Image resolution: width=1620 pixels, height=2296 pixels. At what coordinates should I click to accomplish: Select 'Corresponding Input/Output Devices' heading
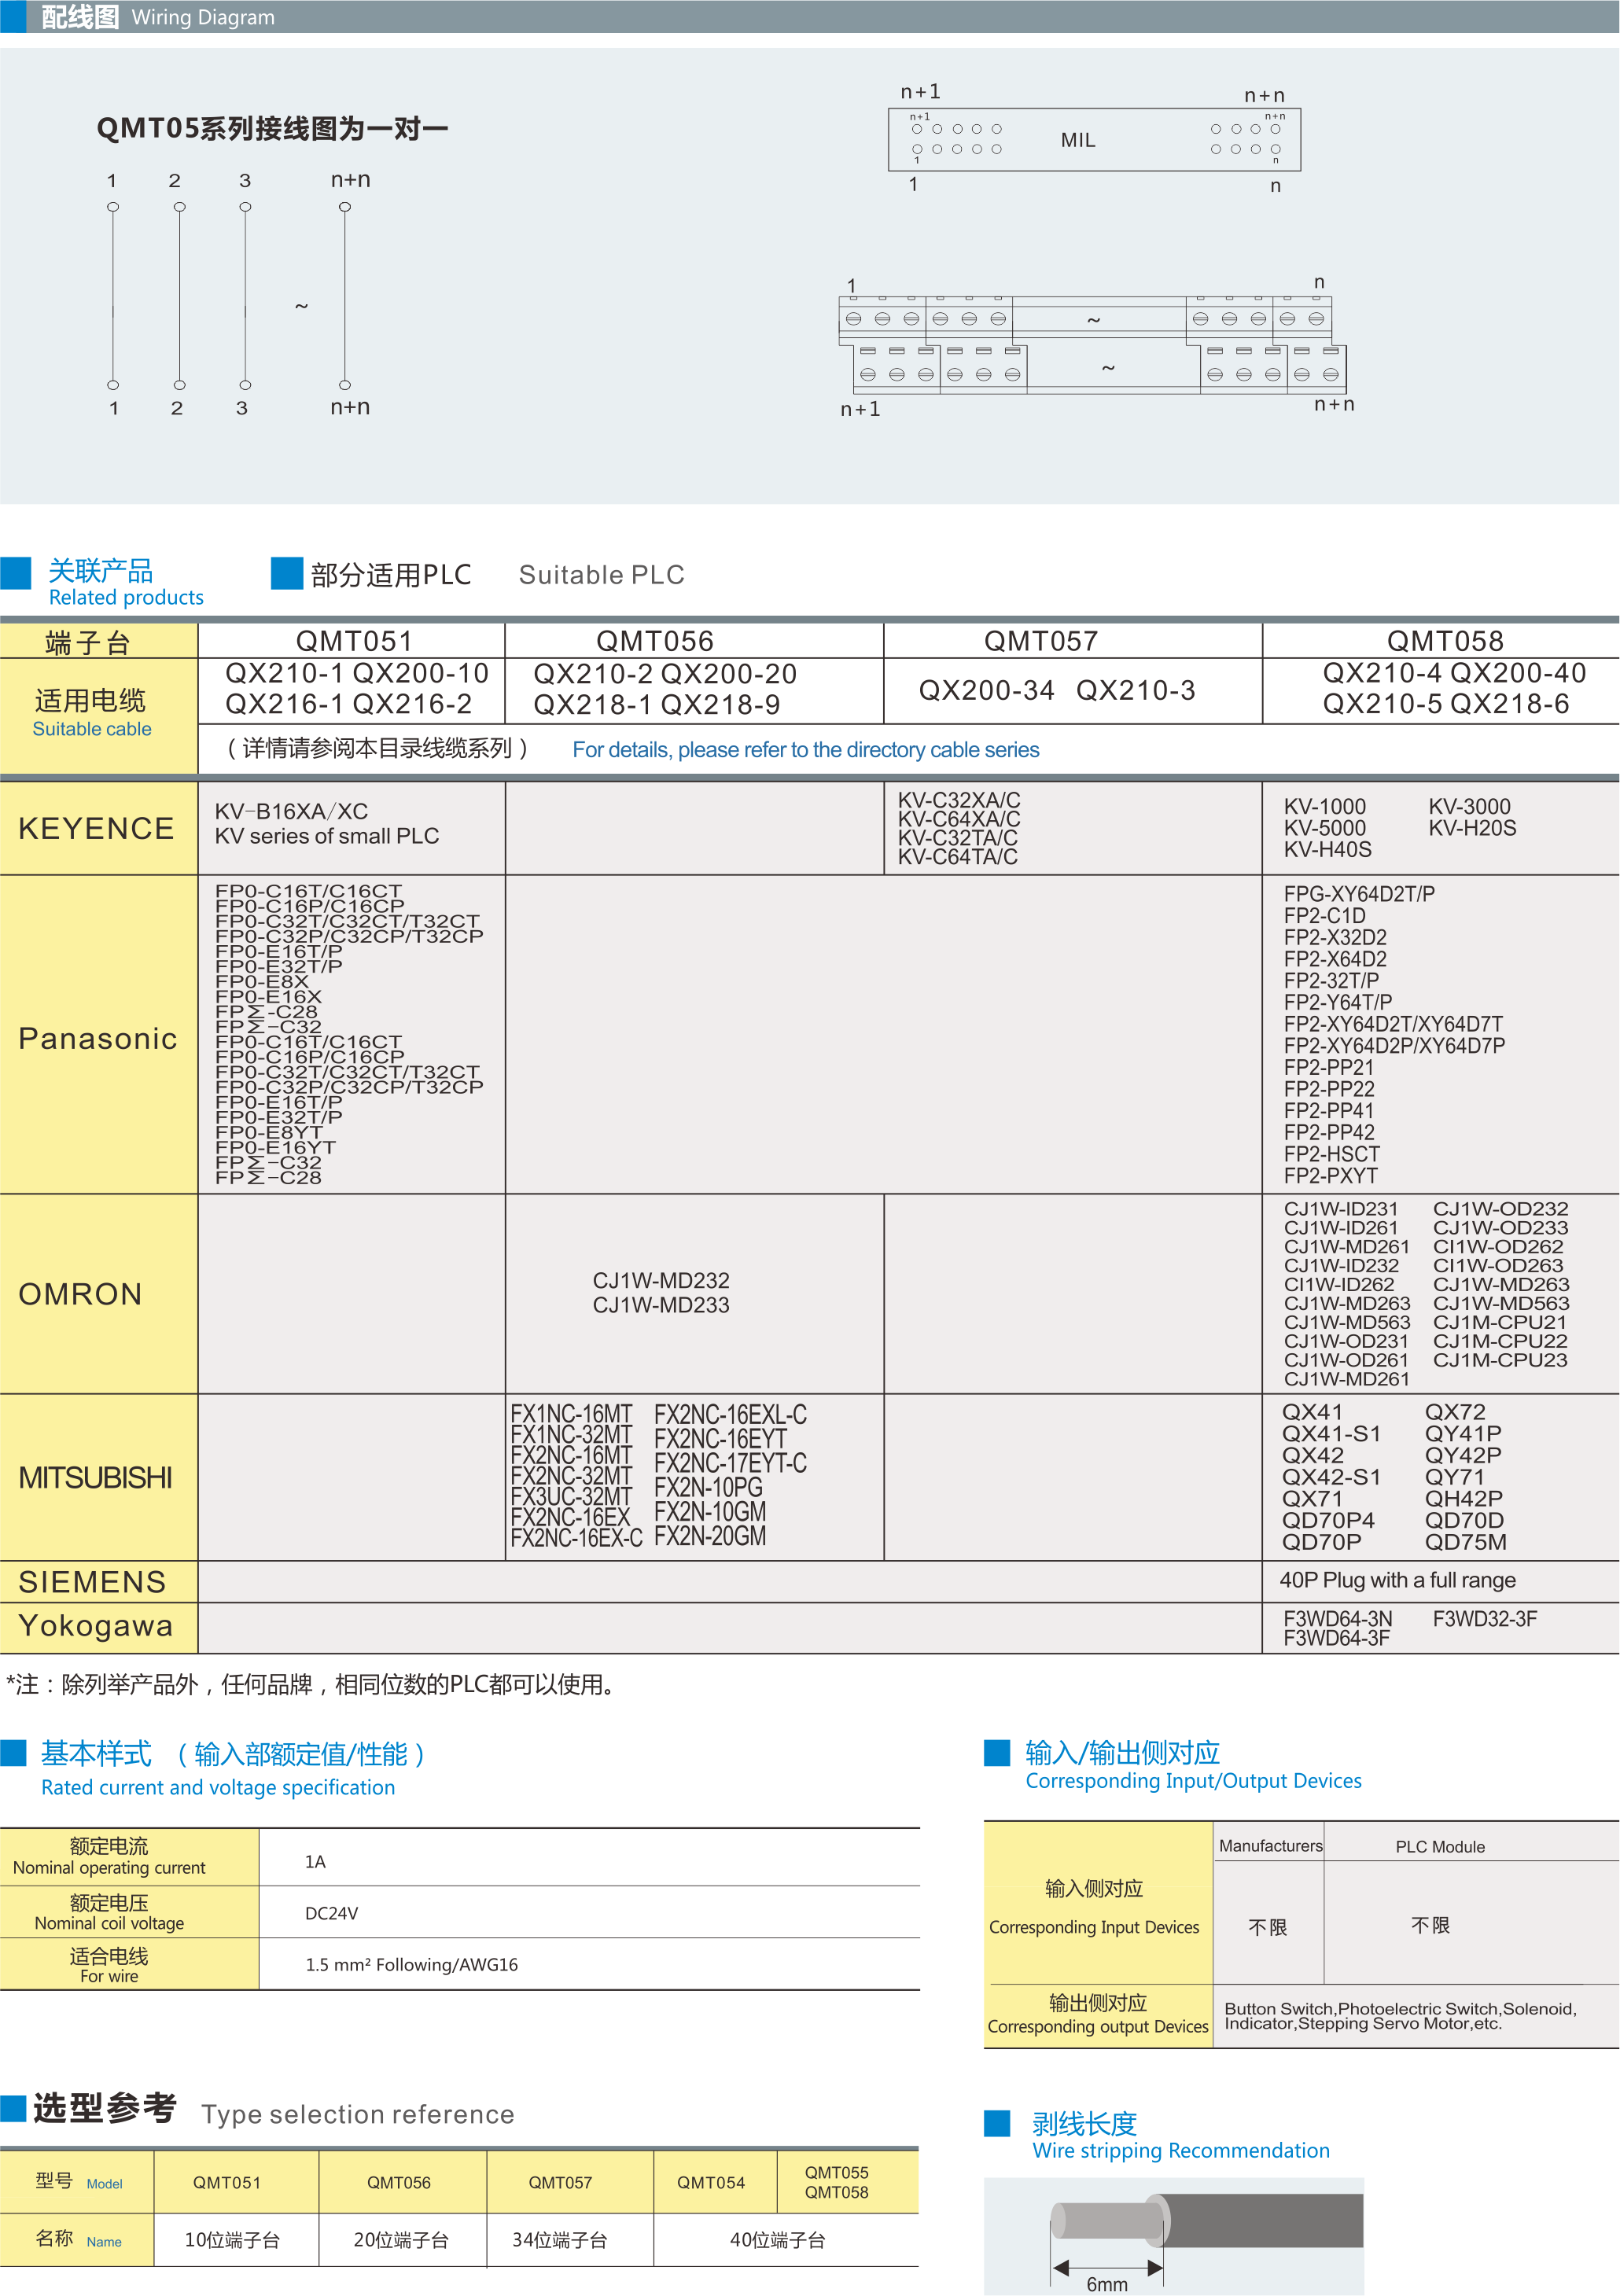click(1193, 1781)
